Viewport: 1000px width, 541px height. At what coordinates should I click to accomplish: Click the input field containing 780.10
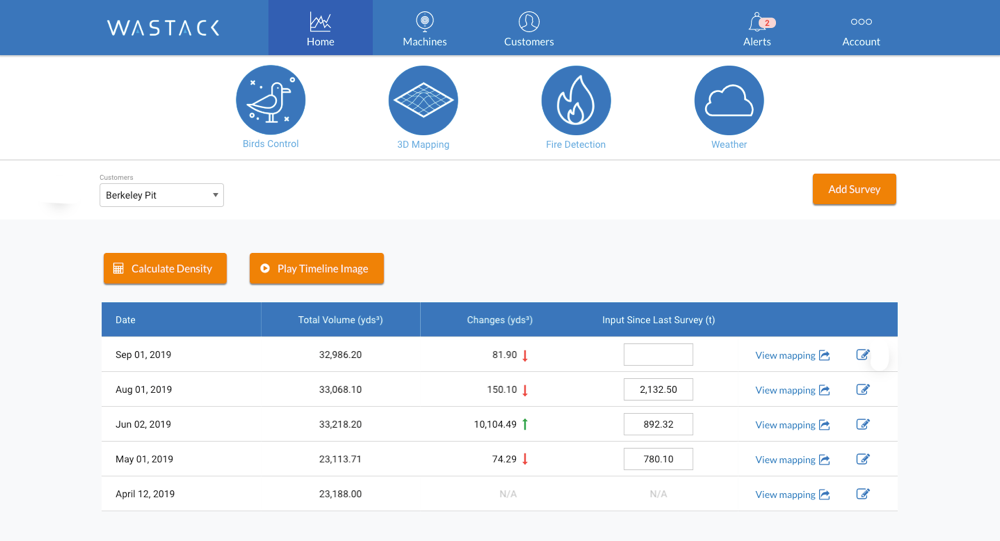point(658,459)
